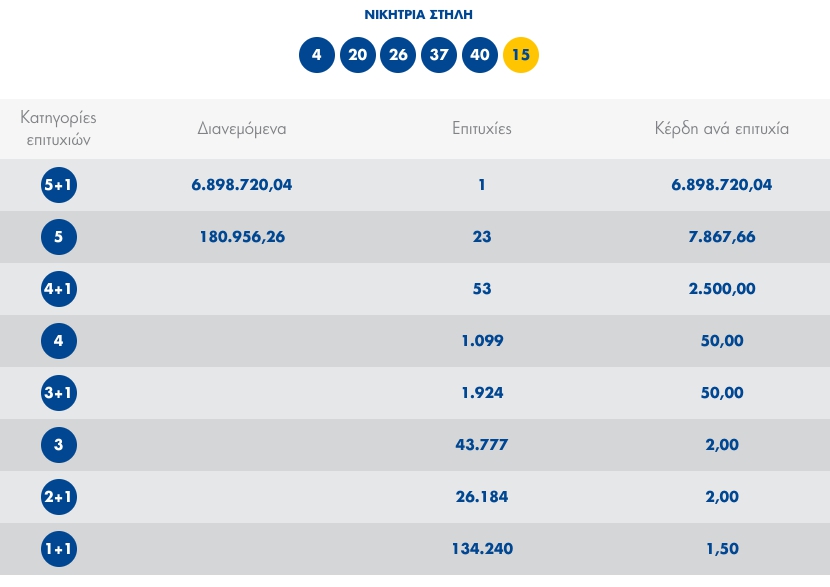Click the Κέρδη ανά επιτυχία column header

click(721, 129)
